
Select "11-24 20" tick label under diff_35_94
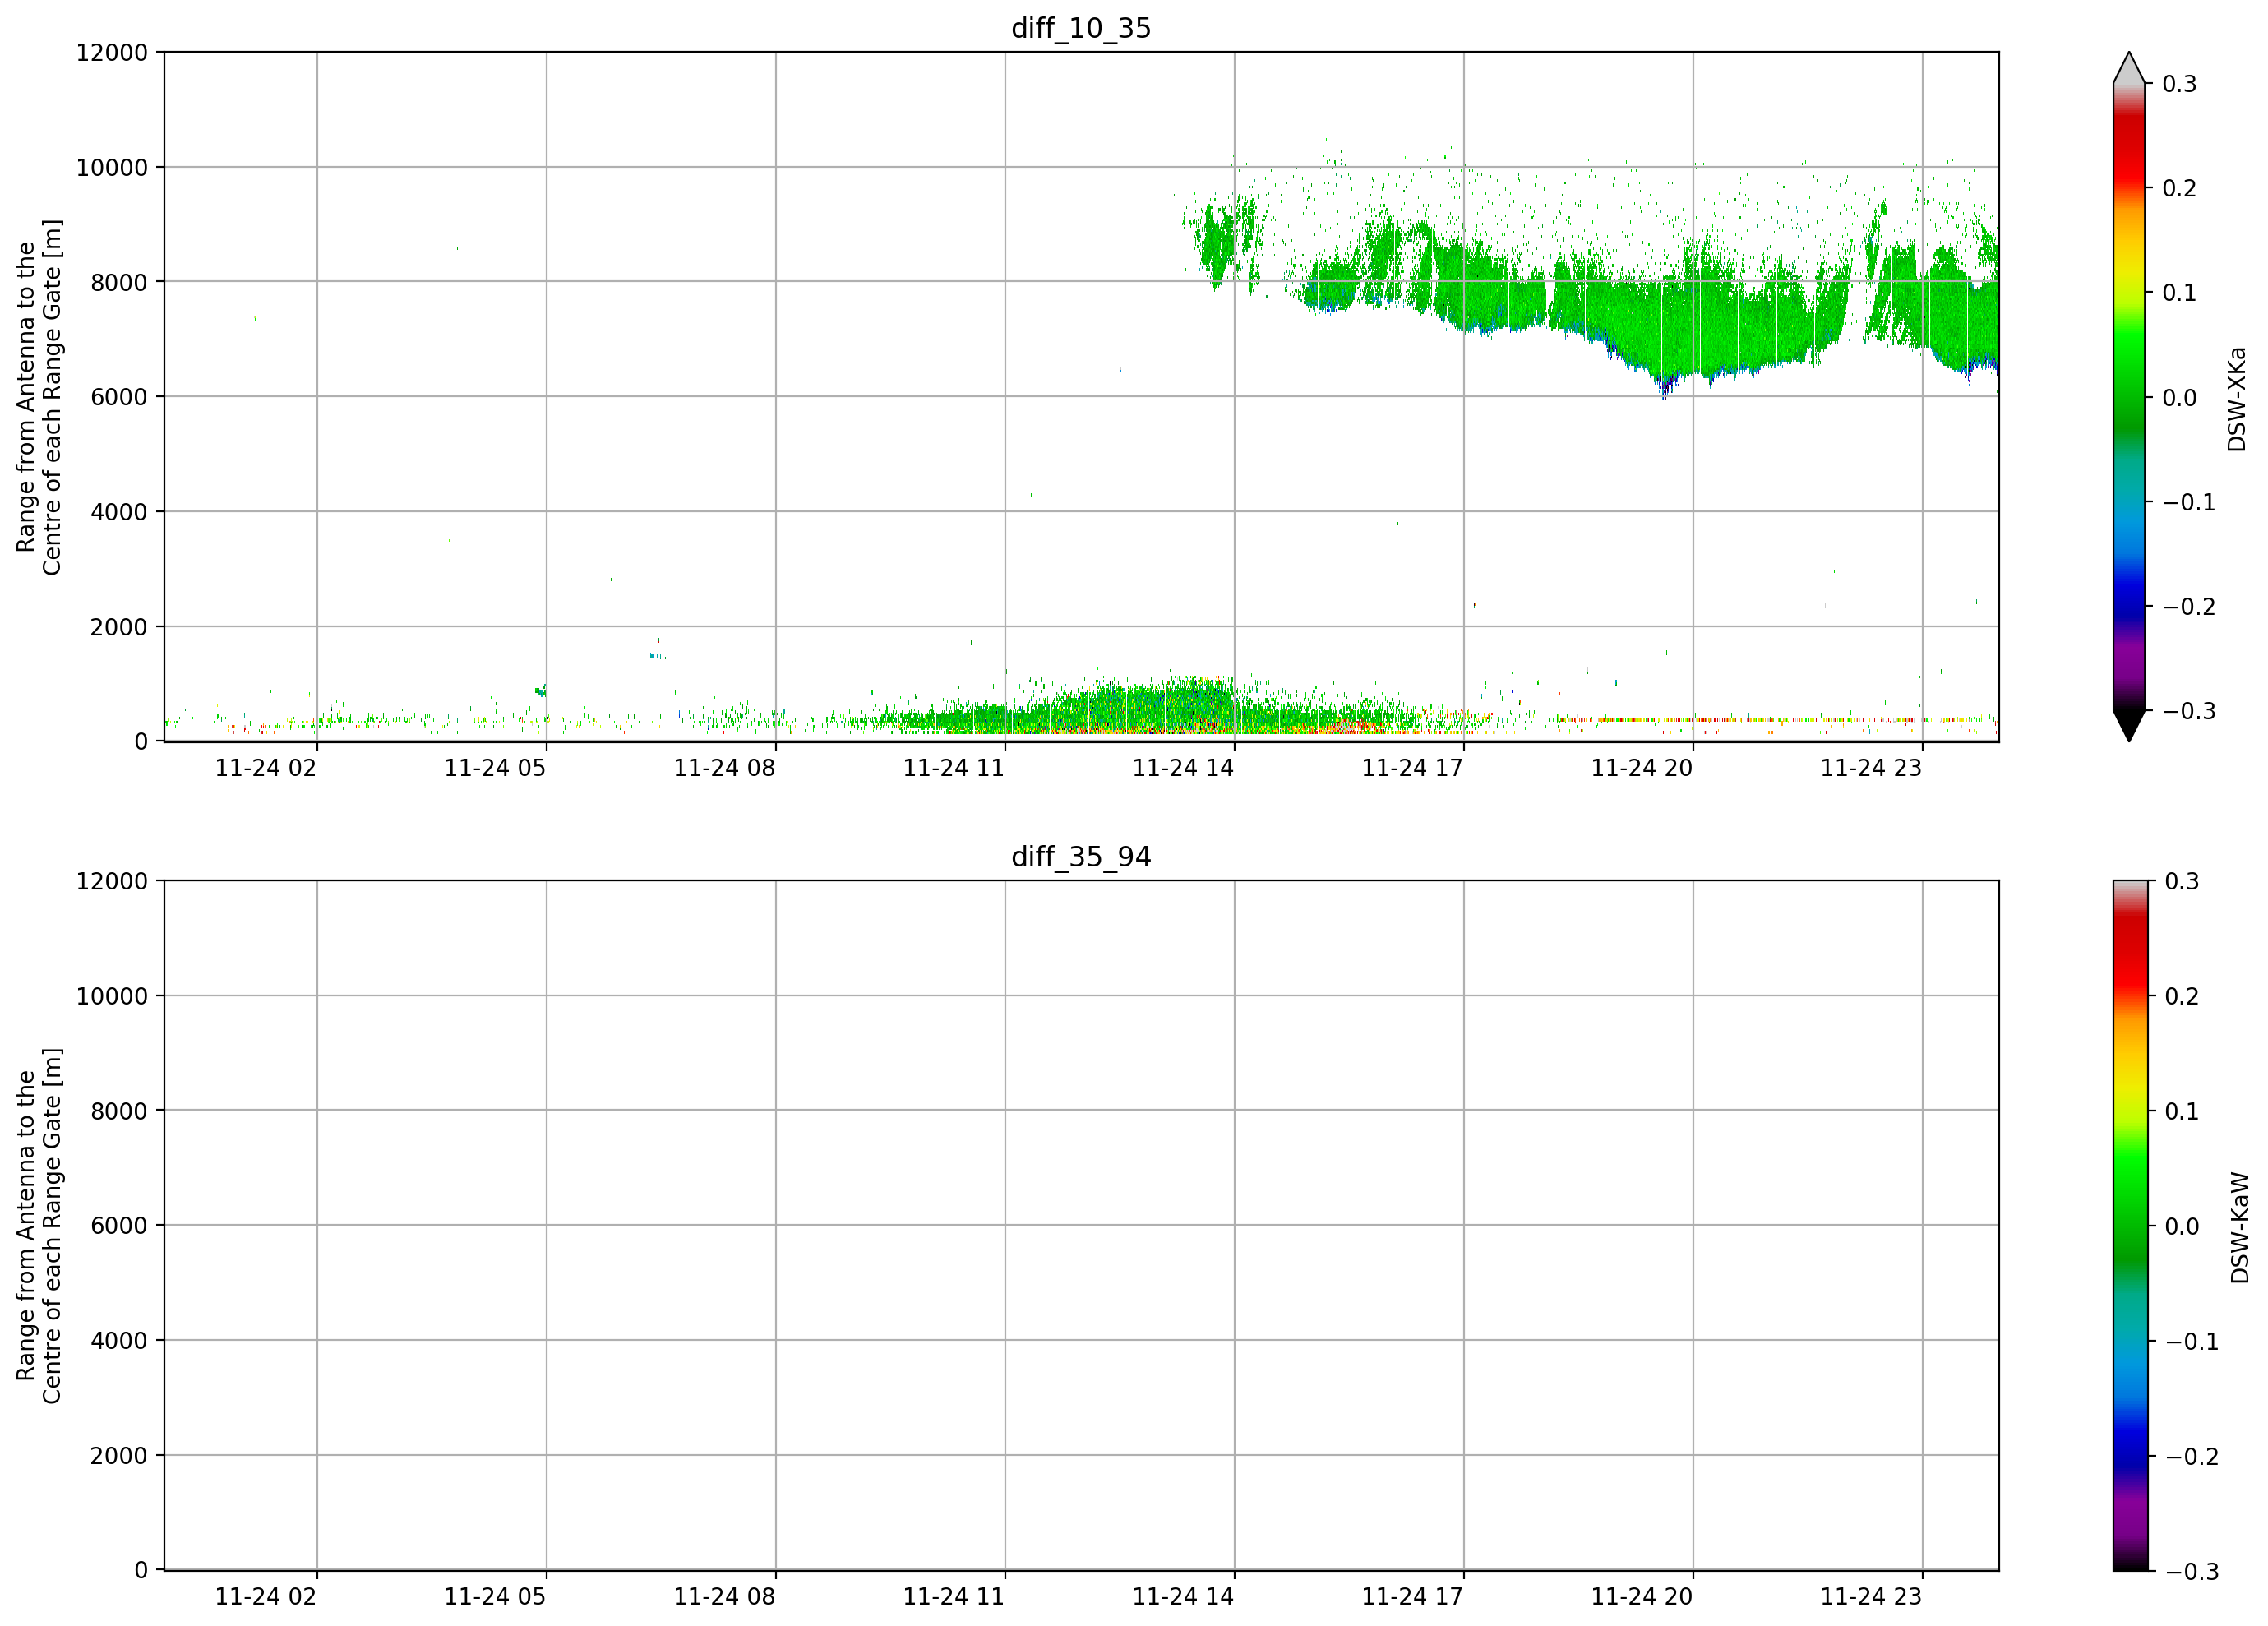point(1642,1597)
